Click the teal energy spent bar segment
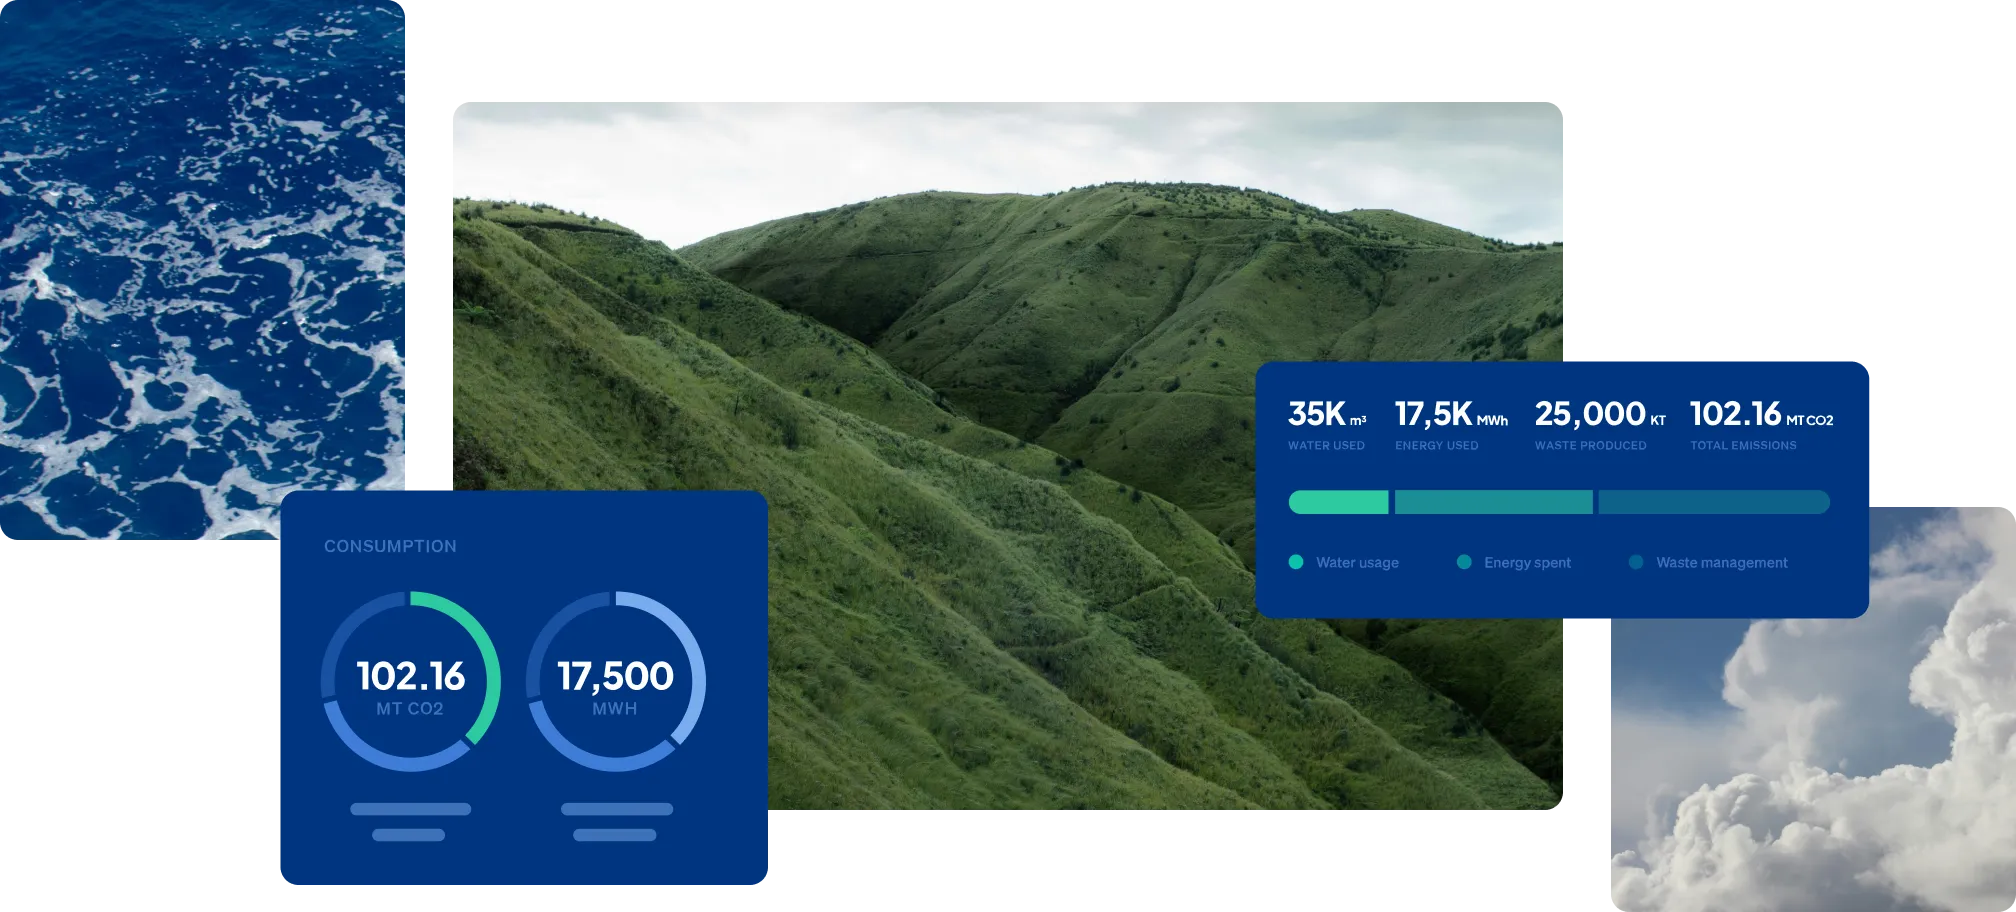Screen dimensions: 2016x912 pyautogui.click(x=1493, y=502)
